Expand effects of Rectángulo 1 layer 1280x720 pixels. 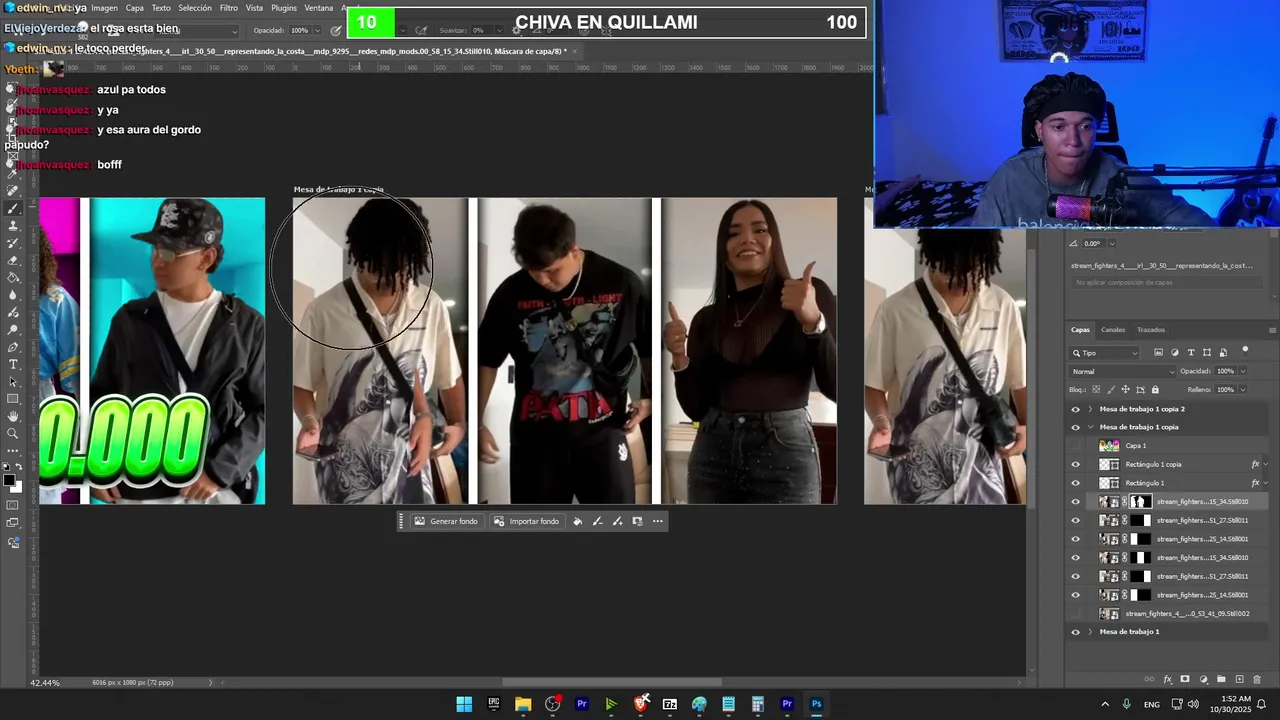[x=1266, y=483]
